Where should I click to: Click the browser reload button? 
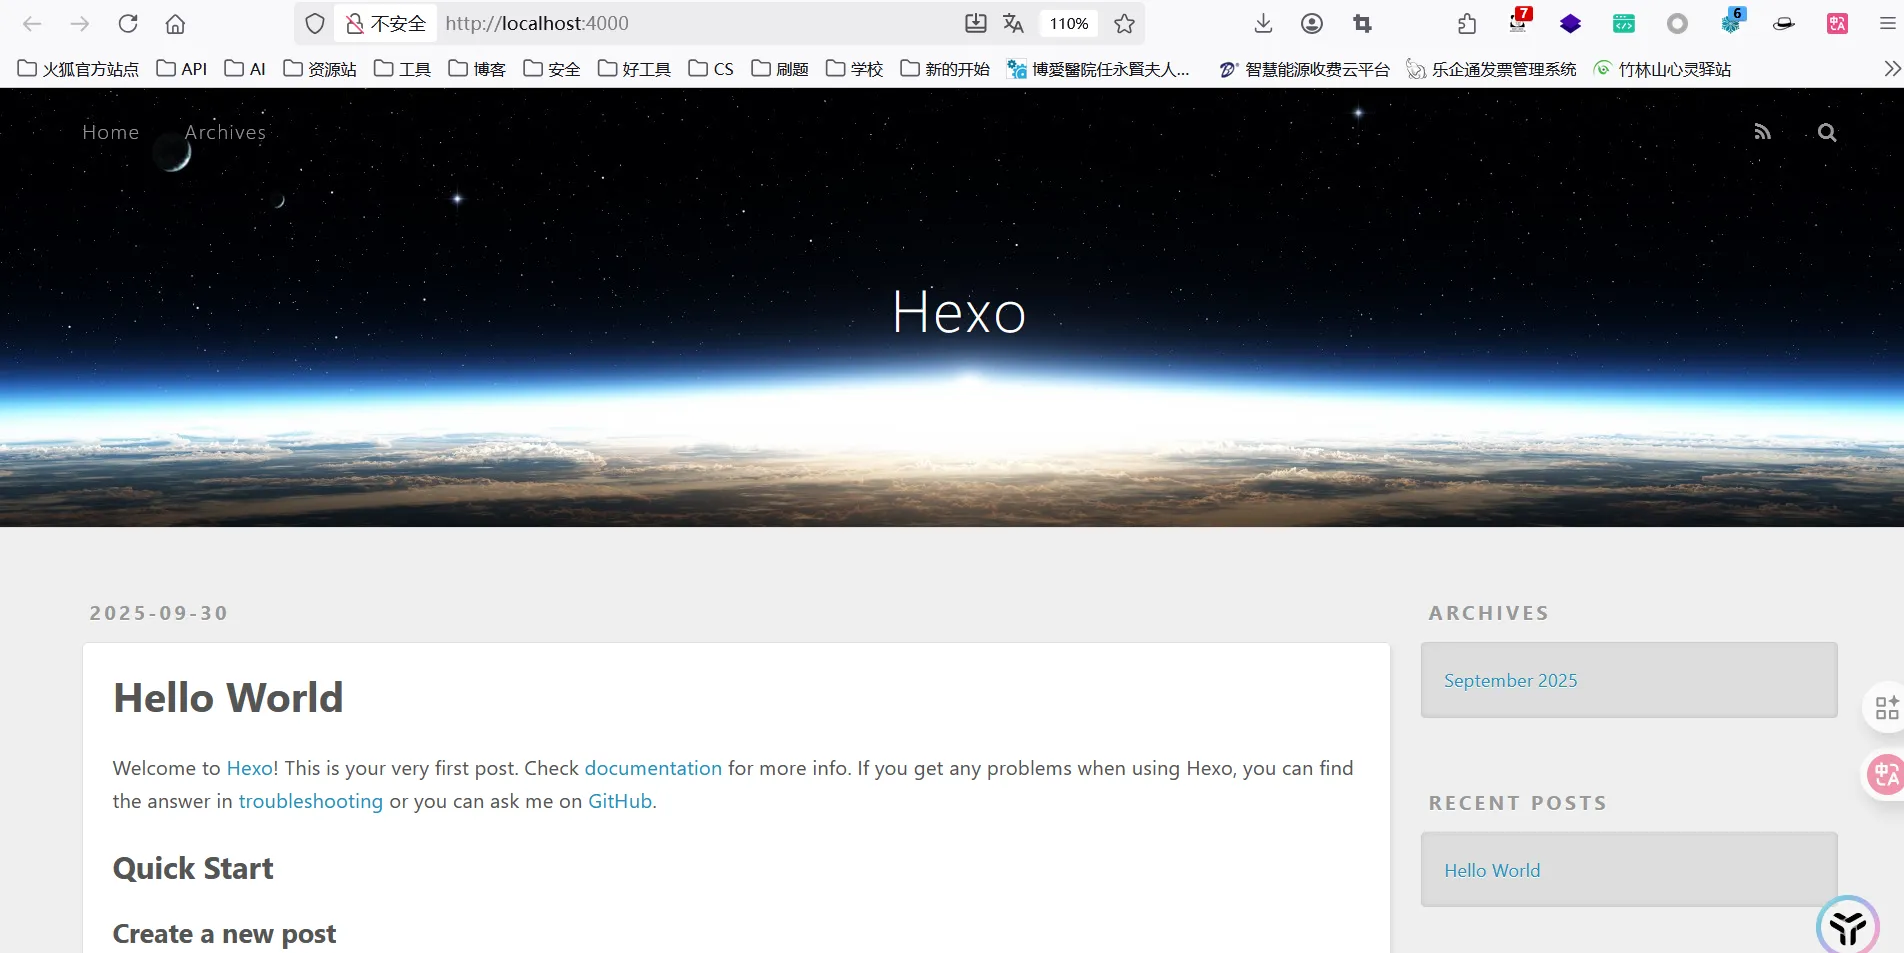(x=128, y=24)
